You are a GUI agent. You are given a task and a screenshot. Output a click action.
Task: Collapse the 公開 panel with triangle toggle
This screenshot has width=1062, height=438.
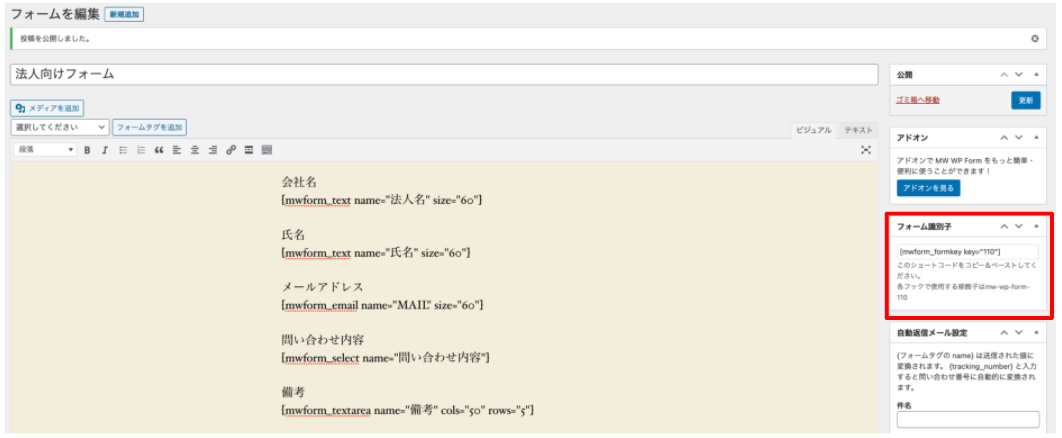coord(1037,75)
